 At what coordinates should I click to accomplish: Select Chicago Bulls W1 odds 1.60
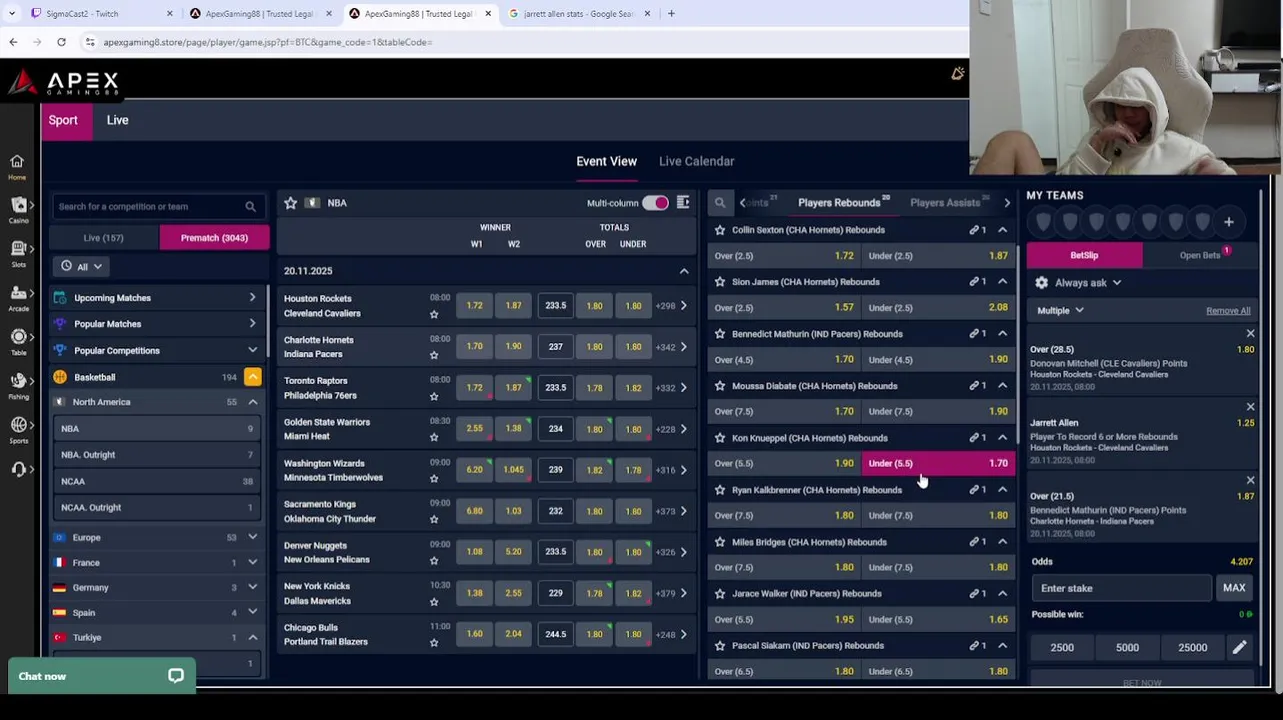pyautogui.click(x=475, y=634)
